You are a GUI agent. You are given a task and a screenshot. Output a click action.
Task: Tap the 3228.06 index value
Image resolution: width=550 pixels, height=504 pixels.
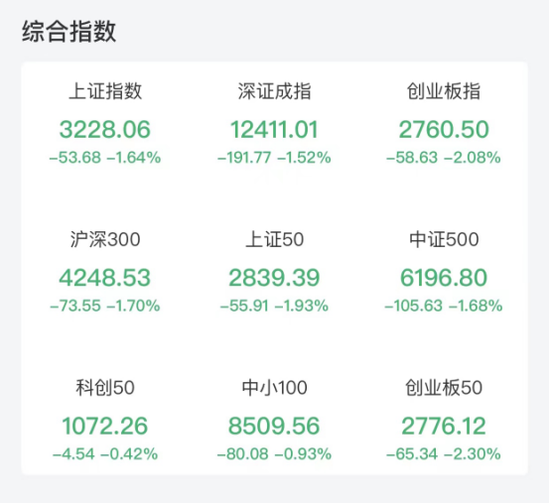click(x=105, y=129)
